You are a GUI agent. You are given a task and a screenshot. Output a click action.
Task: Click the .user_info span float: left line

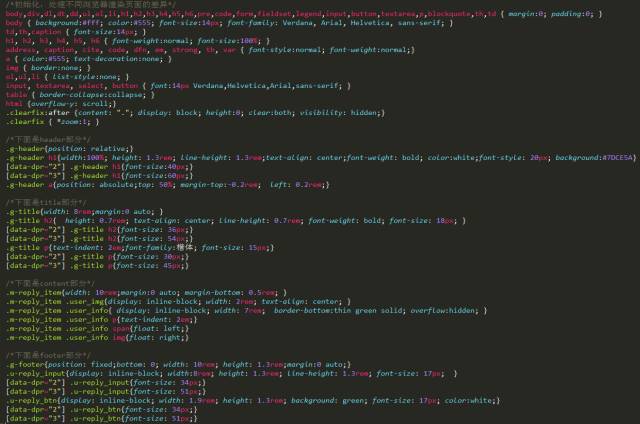(x=97, y=329)
